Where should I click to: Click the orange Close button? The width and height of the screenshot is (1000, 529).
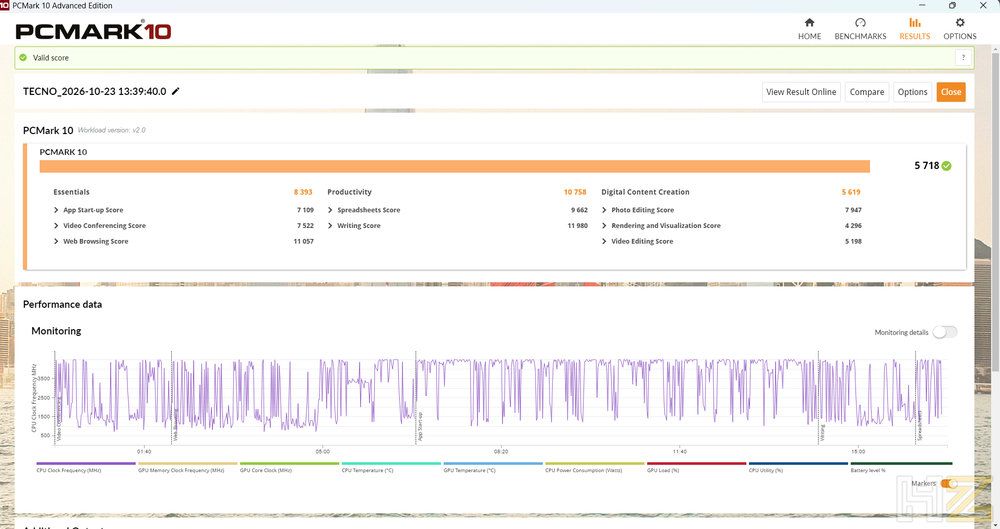click(951, 92)
